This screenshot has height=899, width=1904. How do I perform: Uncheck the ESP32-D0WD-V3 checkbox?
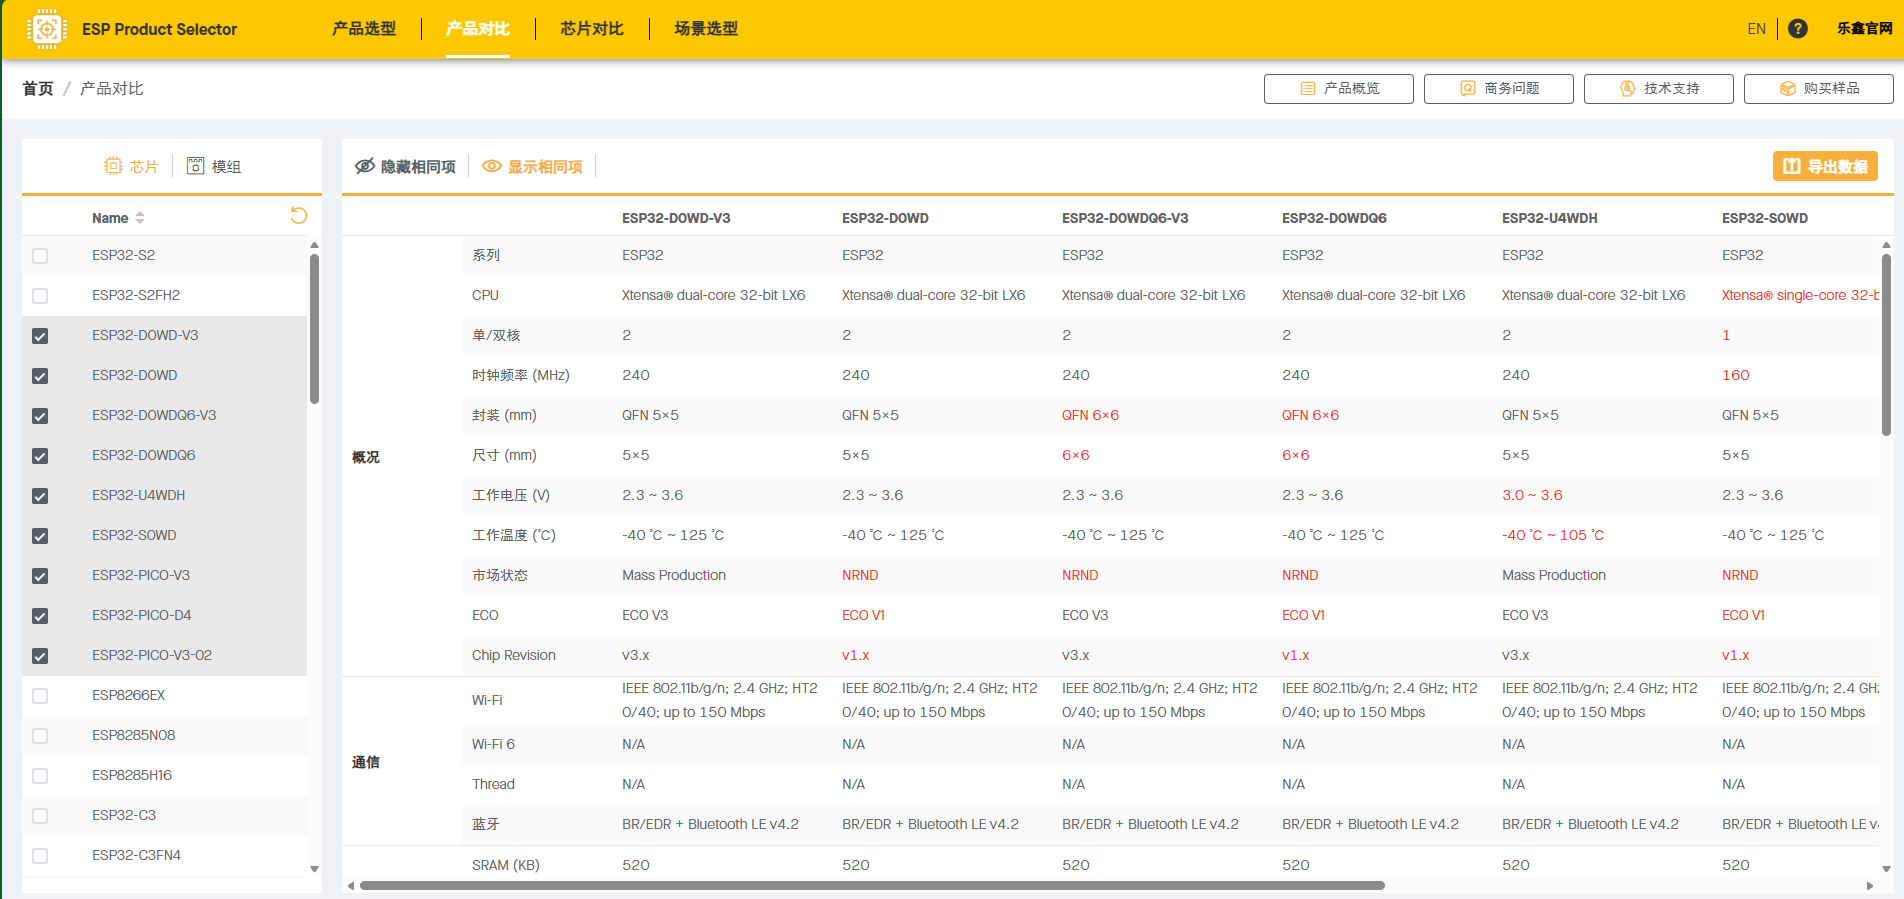coord(40,336)
